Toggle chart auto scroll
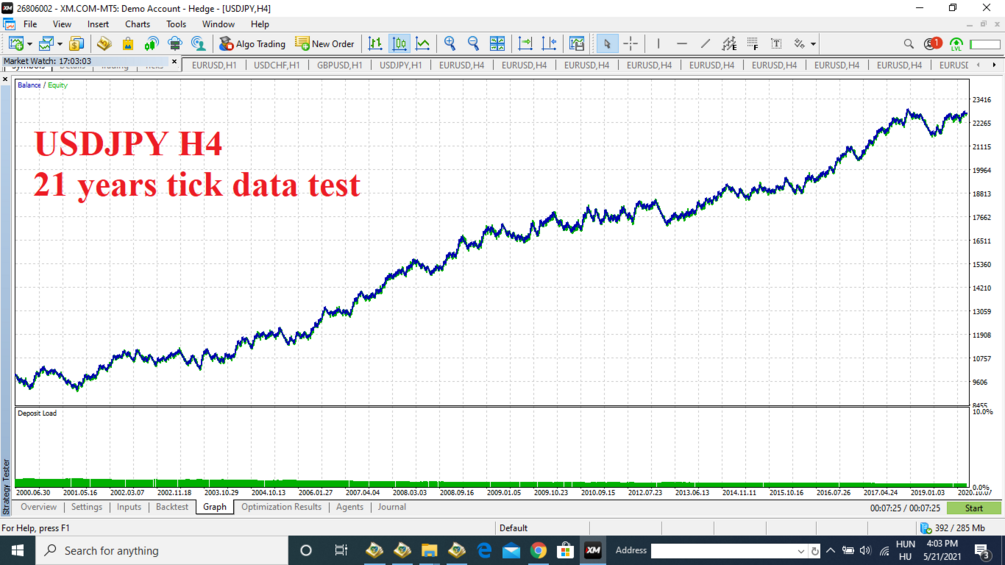 coord(525,44)
